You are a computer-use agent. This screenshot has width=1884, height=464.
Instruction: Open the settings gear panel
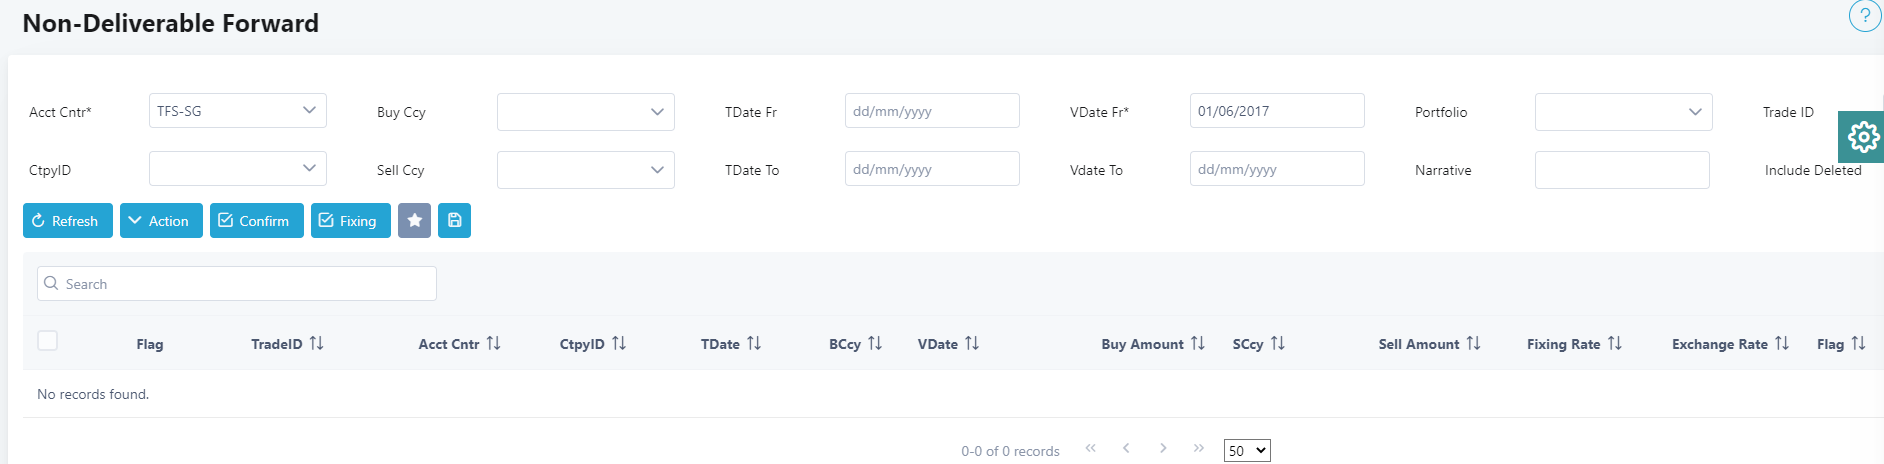coord(1862,137)
